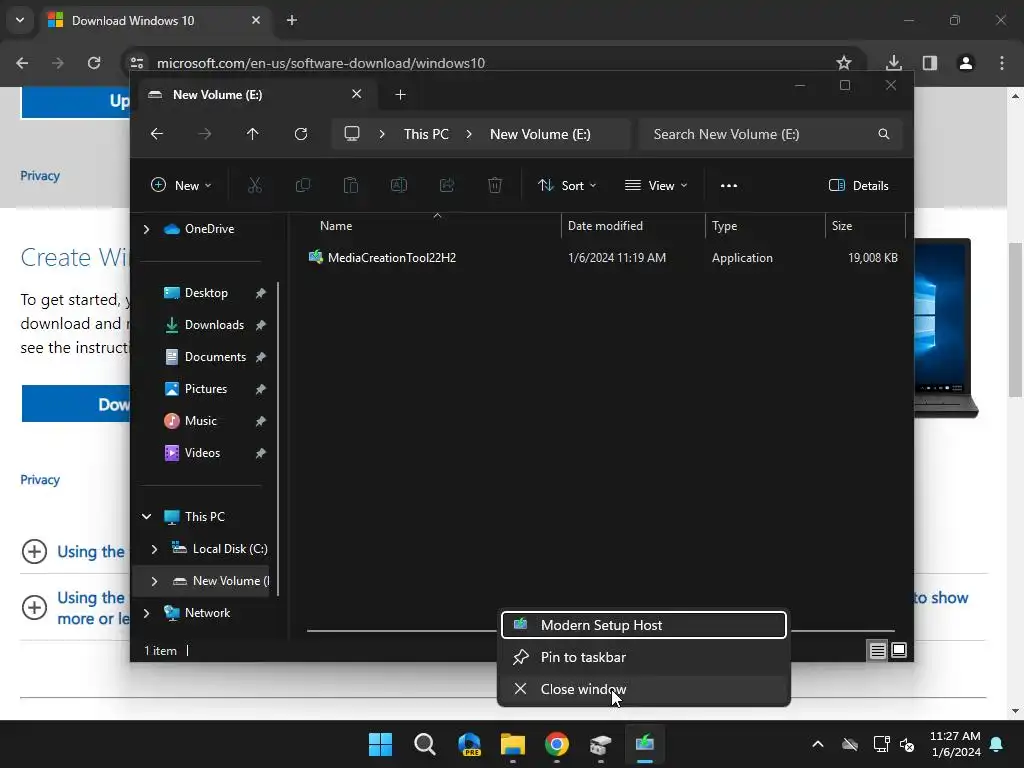Open File Explorer from taskbar
The height and width of the screenshot is (768, 1024).
513,744
